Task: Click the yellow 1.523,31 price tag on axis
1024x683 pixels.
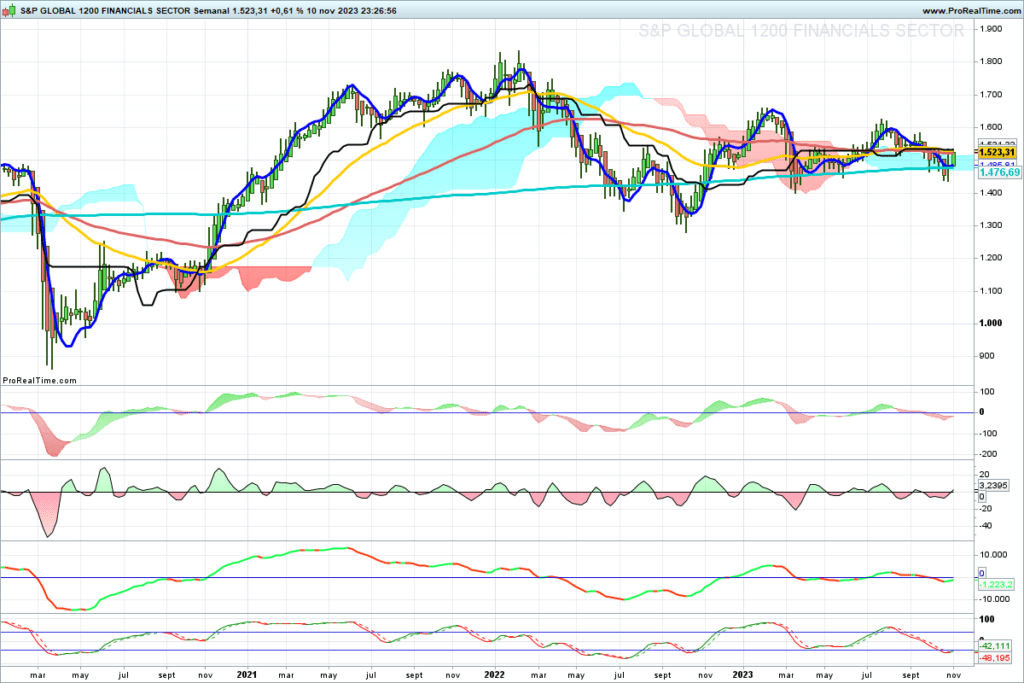Action: click(x=997, y=152)
